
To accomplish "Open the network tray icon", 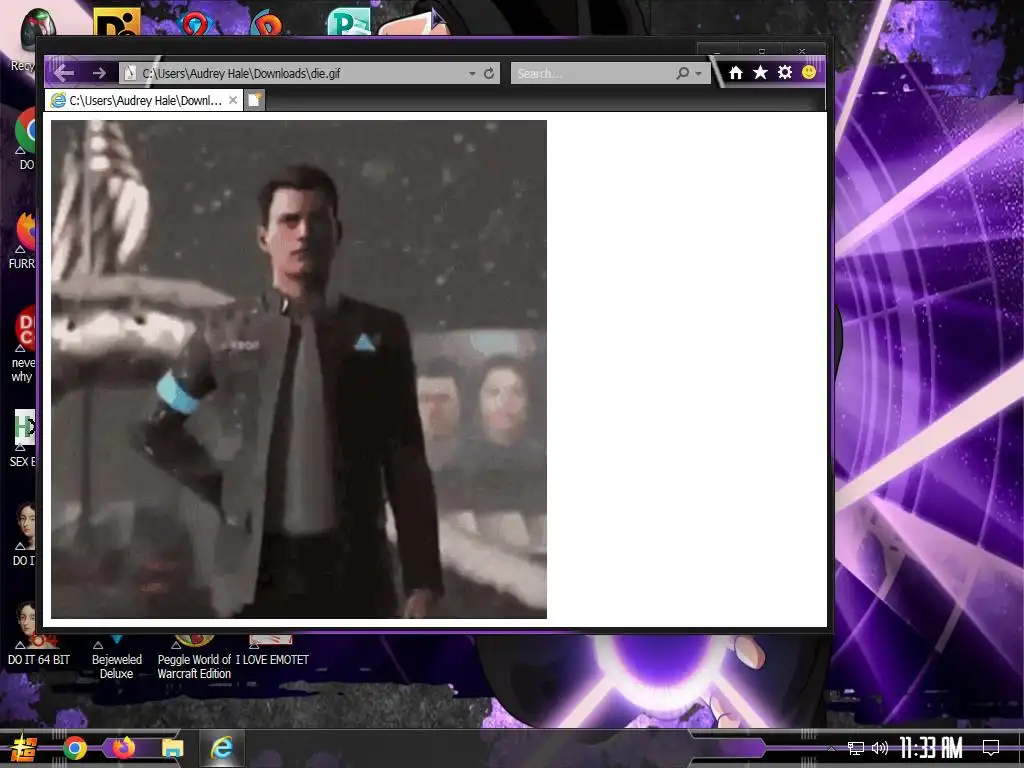I will (856, 748).
